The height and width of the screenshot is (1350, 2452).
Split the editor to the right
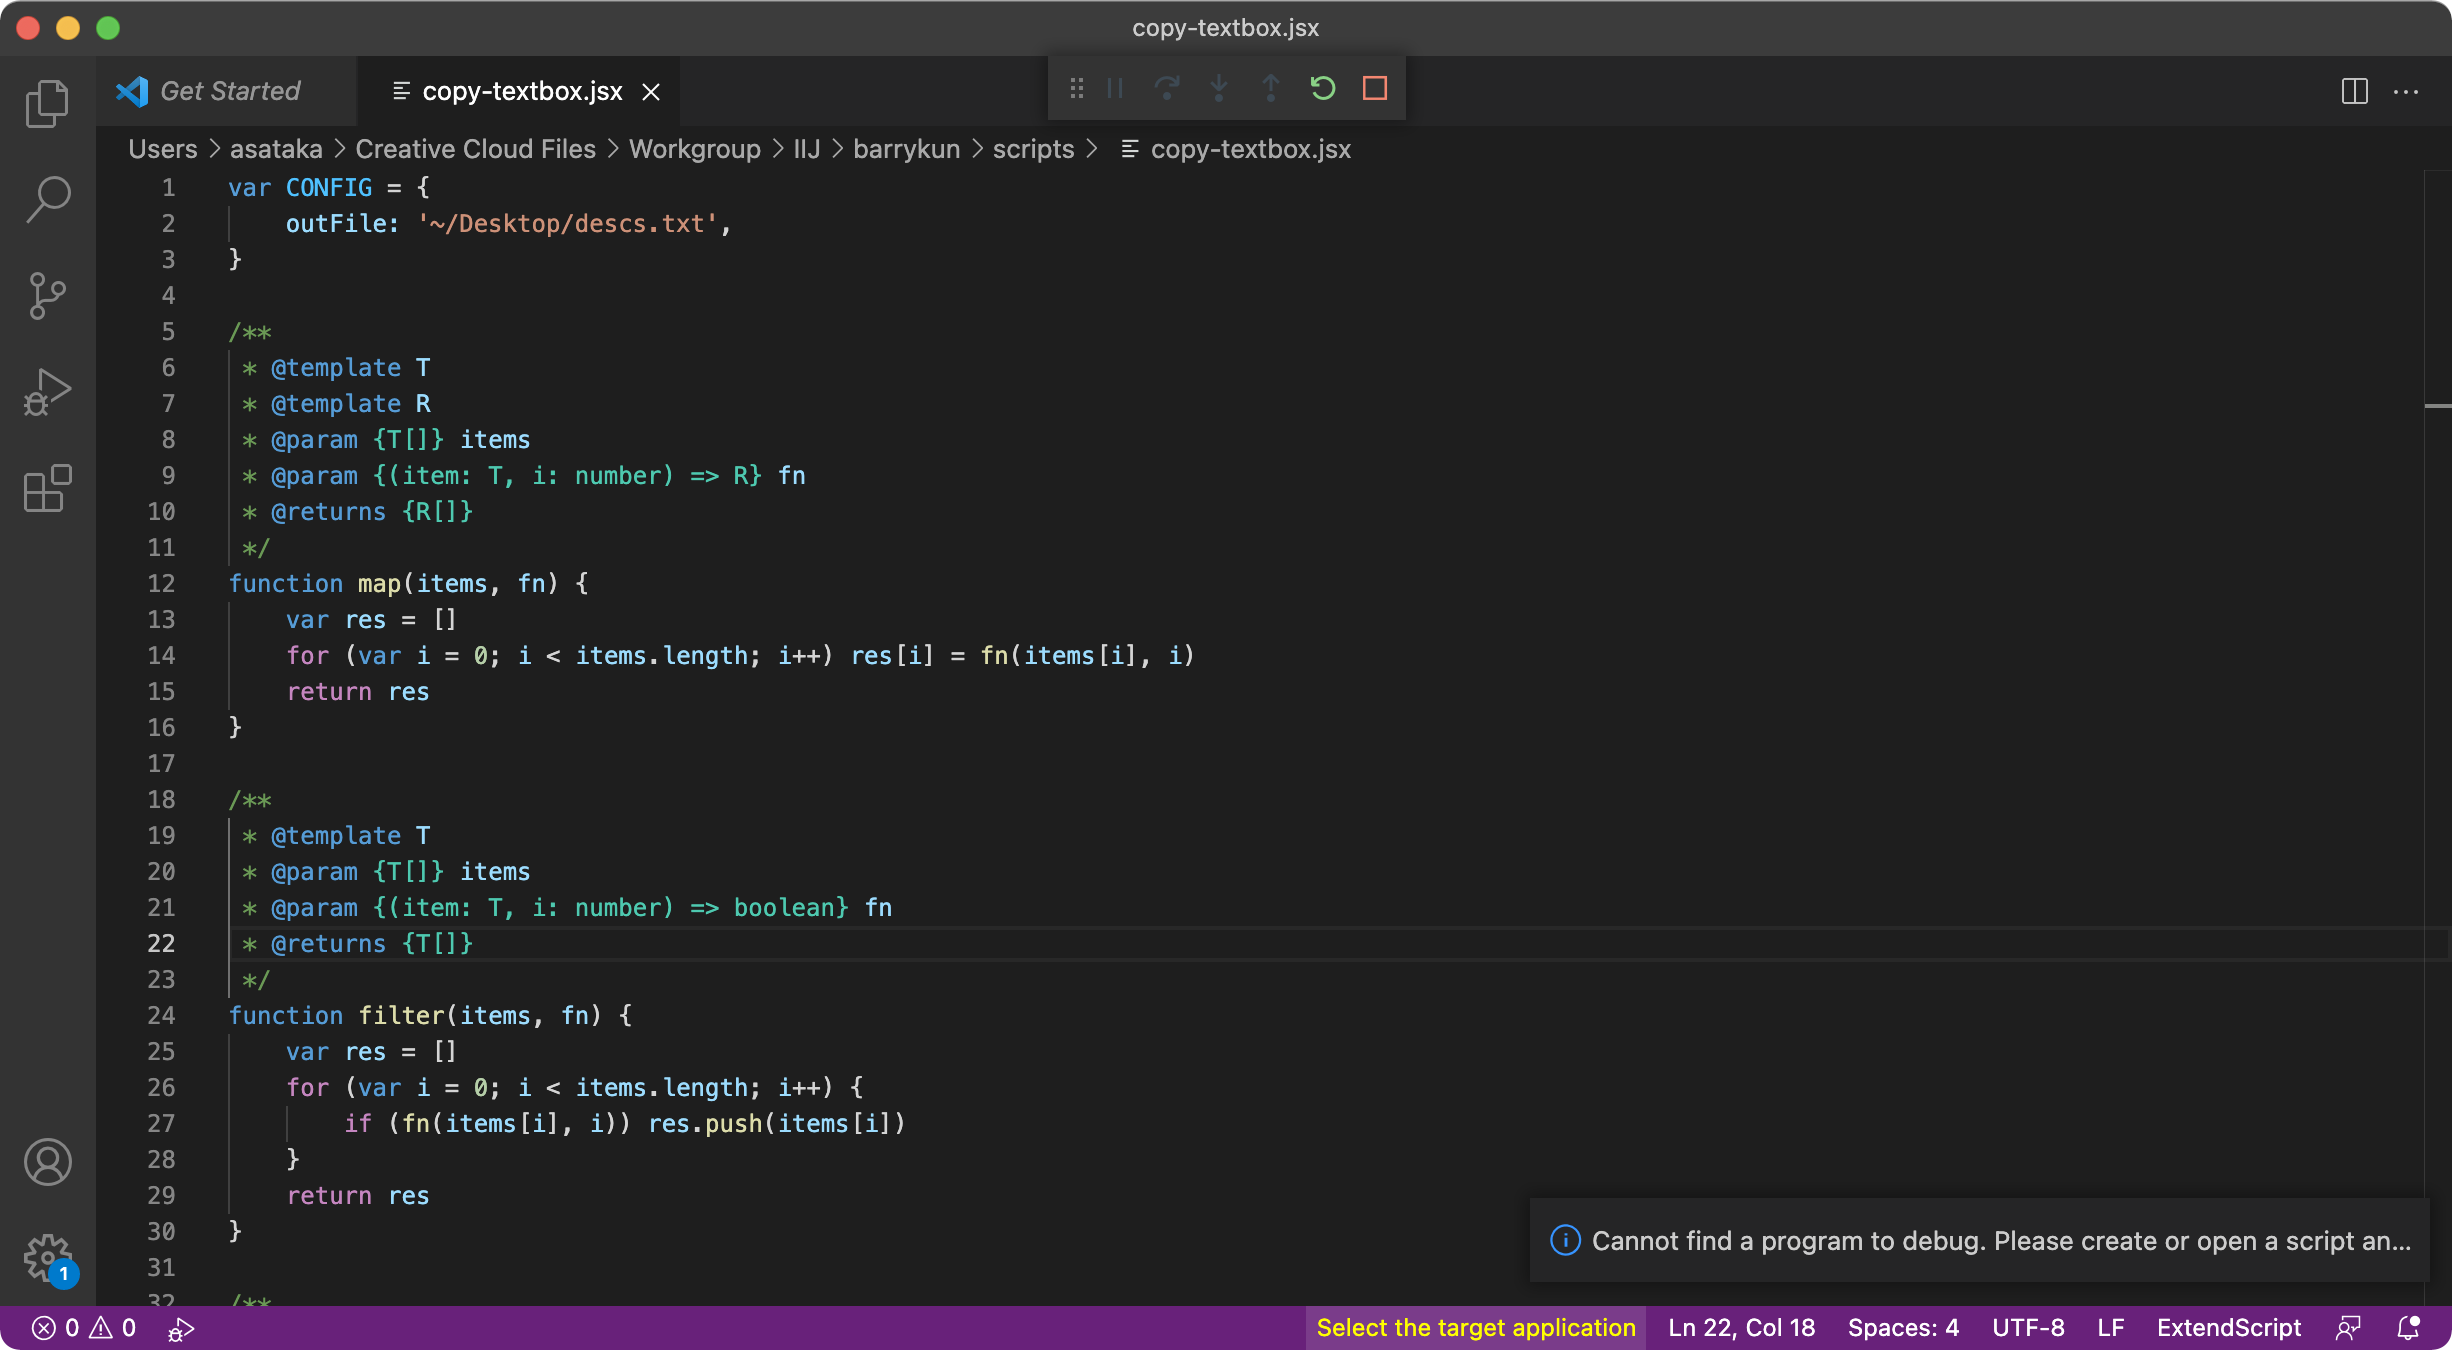(2354, 91)
